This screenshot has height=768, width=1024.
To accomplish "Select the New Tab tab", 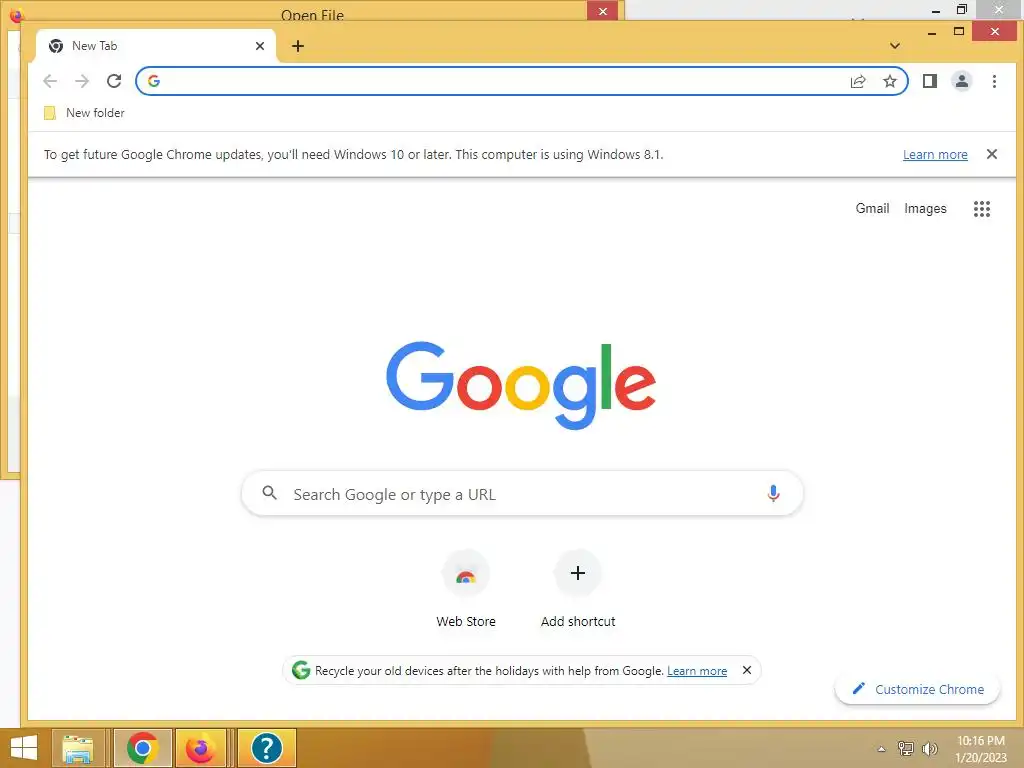I will (156, 46).
